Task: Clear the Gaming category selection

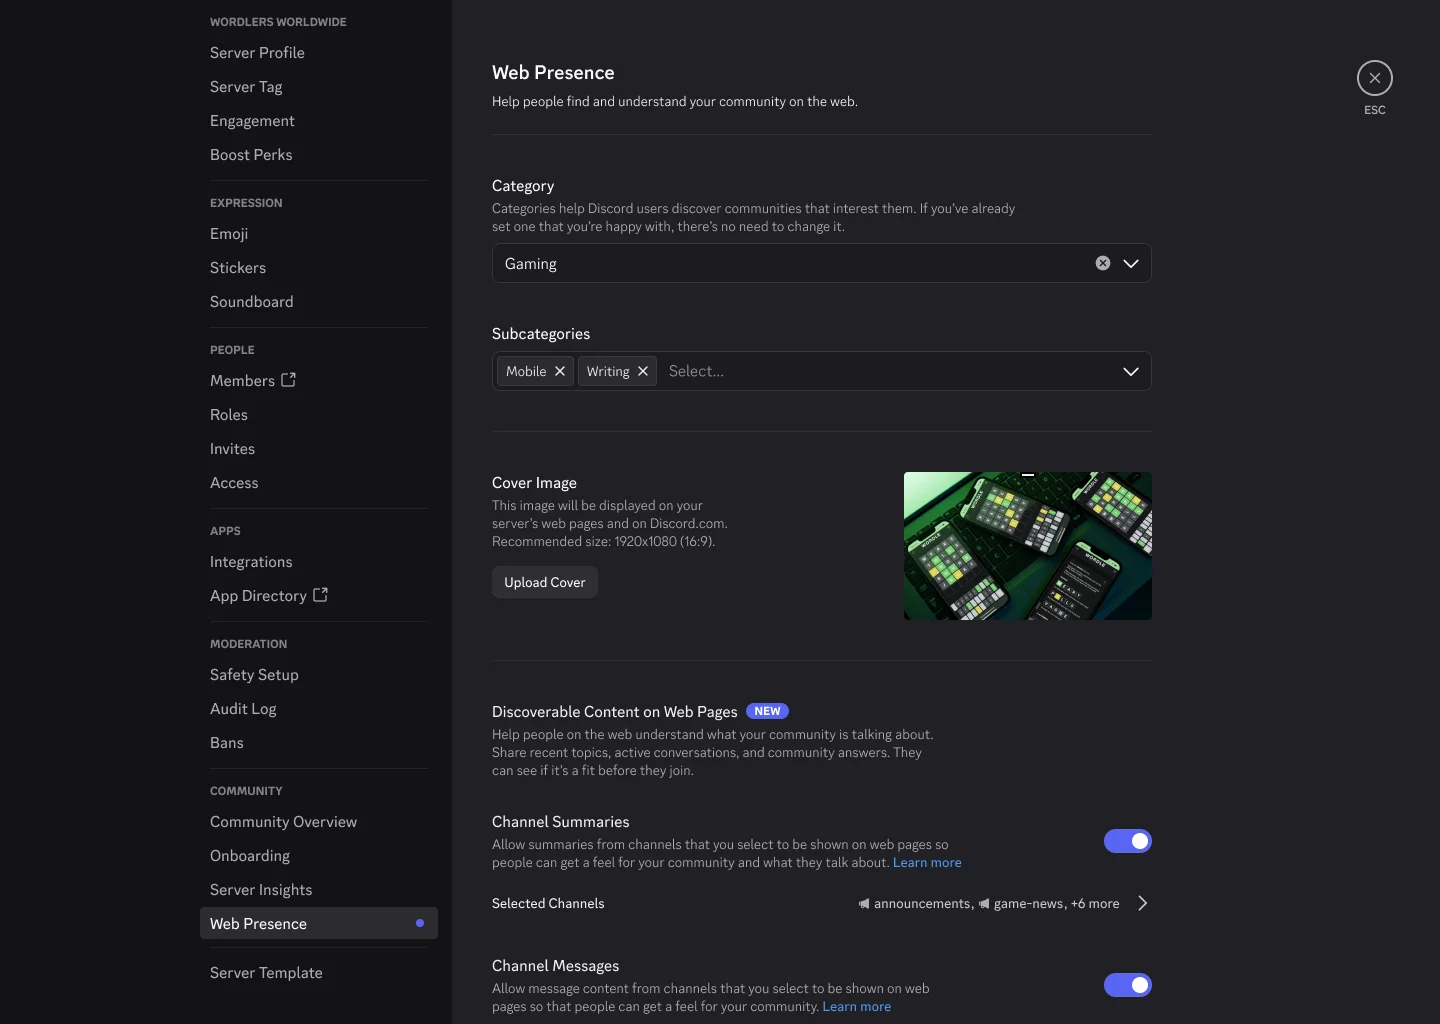Action: [1103, 263]
